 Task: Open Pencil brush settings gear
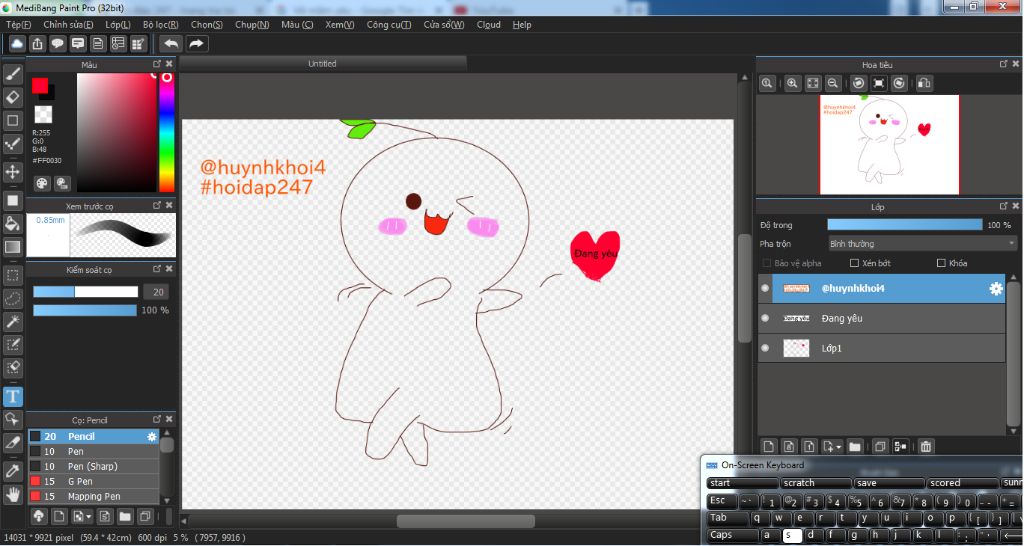152,436
